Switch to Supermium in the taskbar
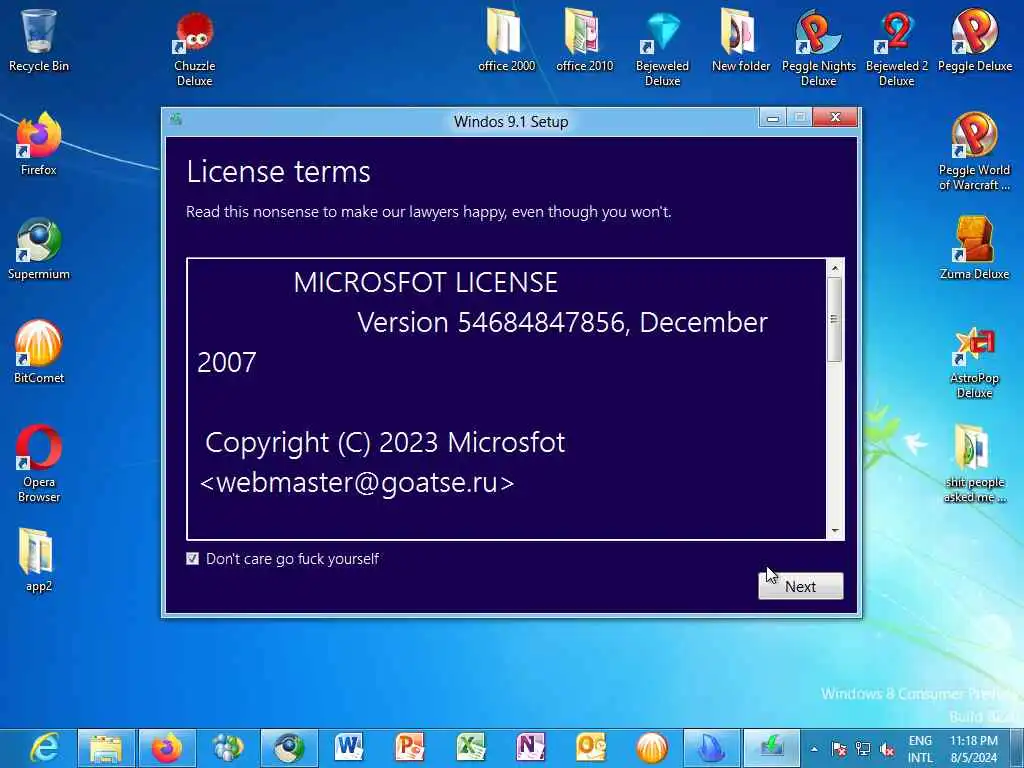 coord(289,748)
